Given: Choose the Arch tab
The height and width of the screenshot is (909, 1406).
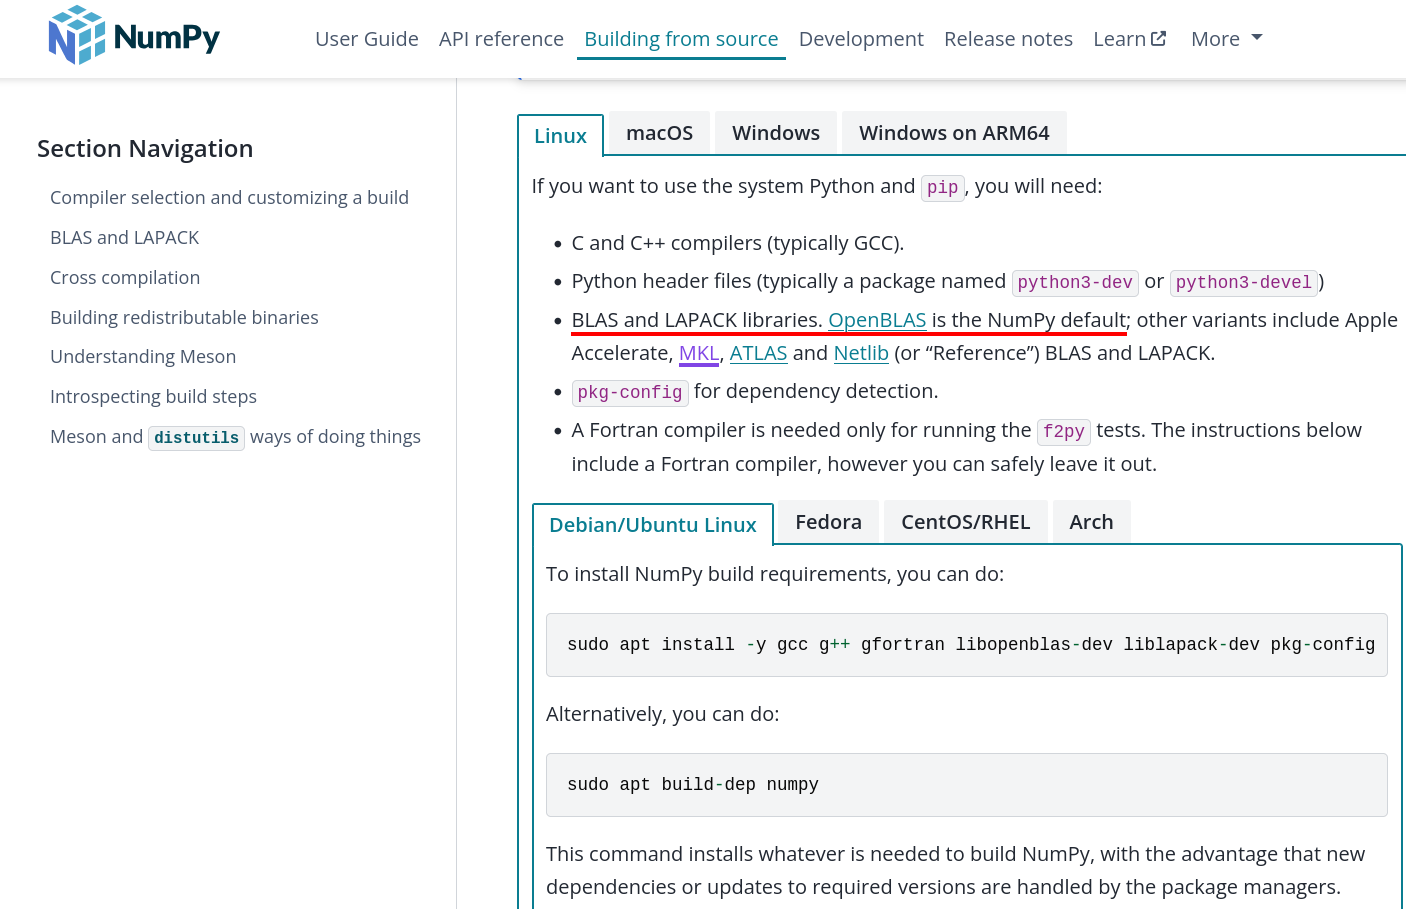Looking at the screenshot, I should pos(1091,522).
